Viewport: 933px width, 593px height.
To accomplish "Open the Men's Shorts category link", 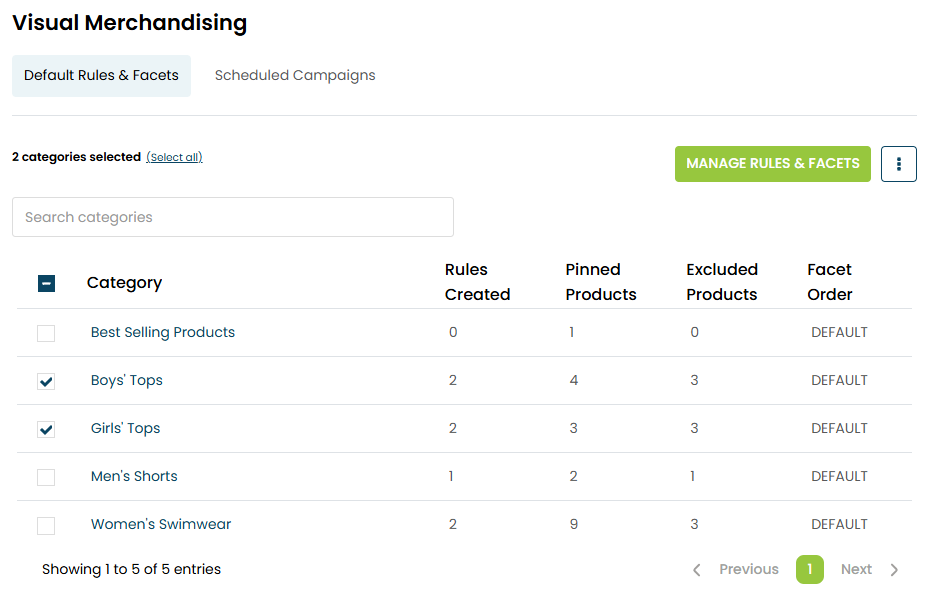I will [x=134, y=477].
